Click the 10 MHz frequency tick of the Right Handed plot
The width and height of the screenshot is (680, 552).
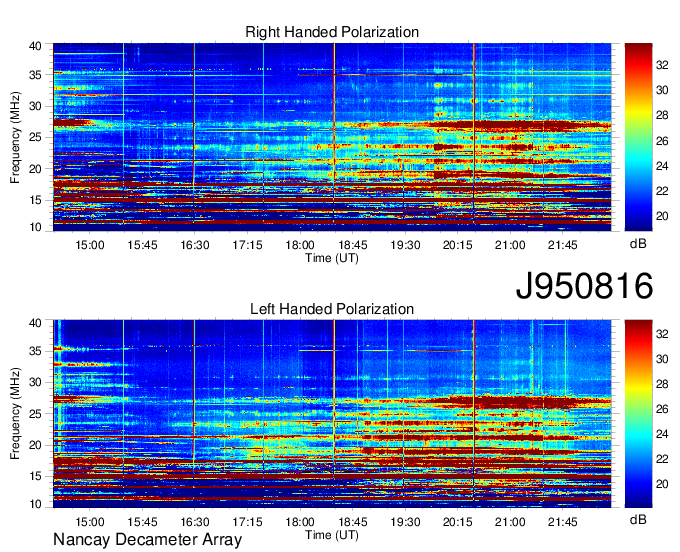click(36, 227)
